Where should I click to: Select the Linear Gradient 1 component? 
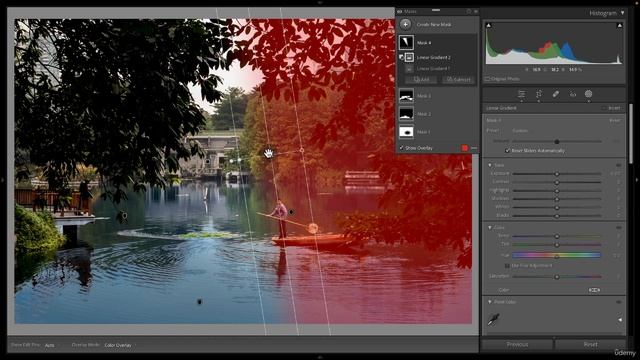click(433, 69)
